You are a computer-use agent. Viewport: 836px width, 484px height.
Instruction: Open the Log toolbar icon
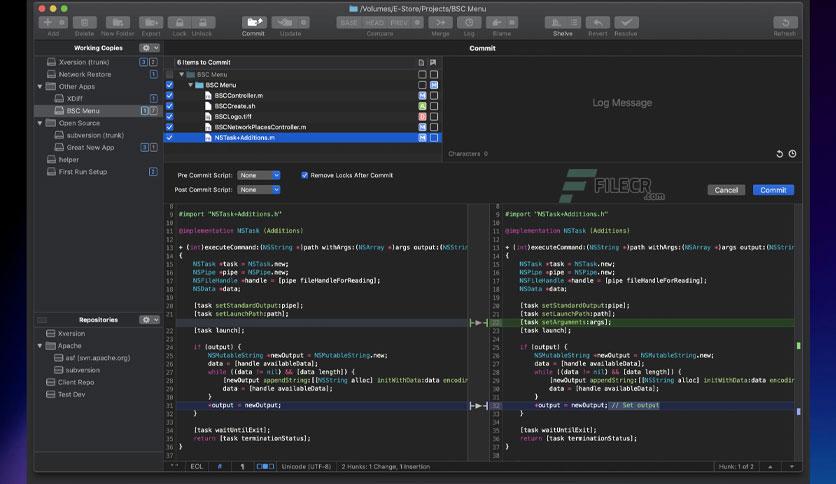469,22
